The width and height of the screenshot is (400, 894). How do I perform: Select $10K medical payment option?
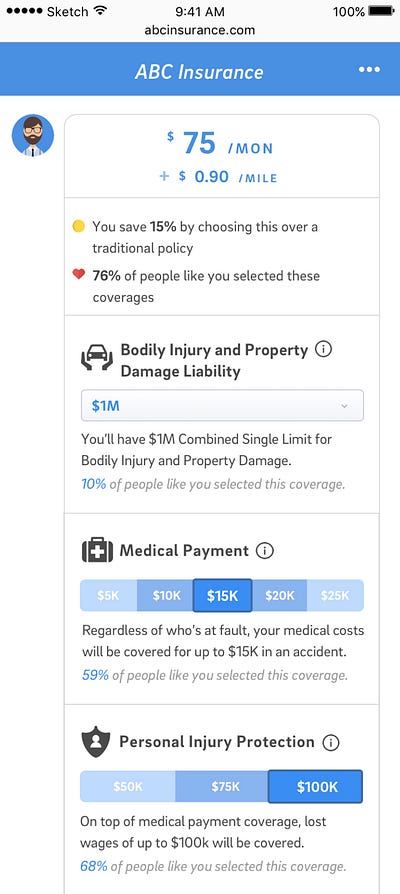coord(166,596)
